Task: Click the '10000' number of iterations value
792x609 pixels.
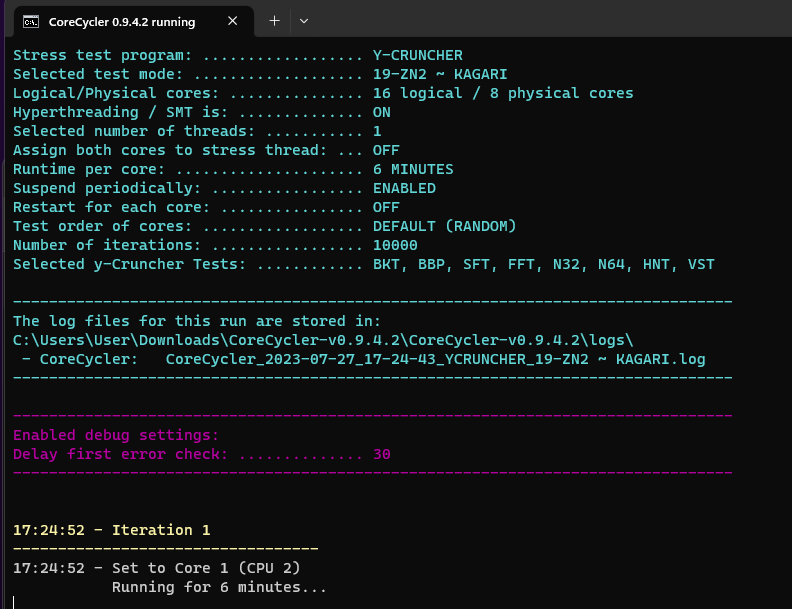Action: pos(395,245)
